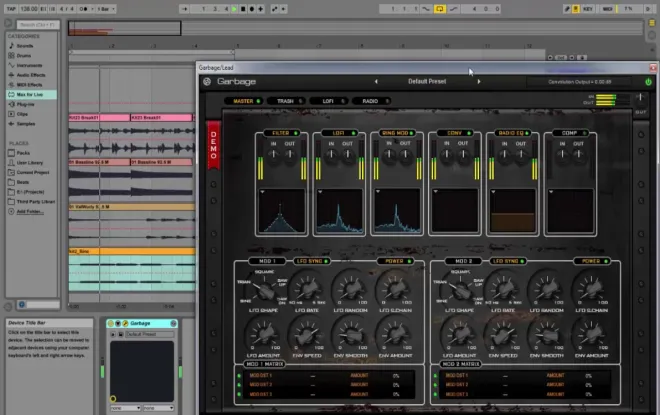The height and width of the screenshot is (415, 660).
Task: Click the wrench icon on Garbage device
Action: pyautogui.click(x=125, y=323)
